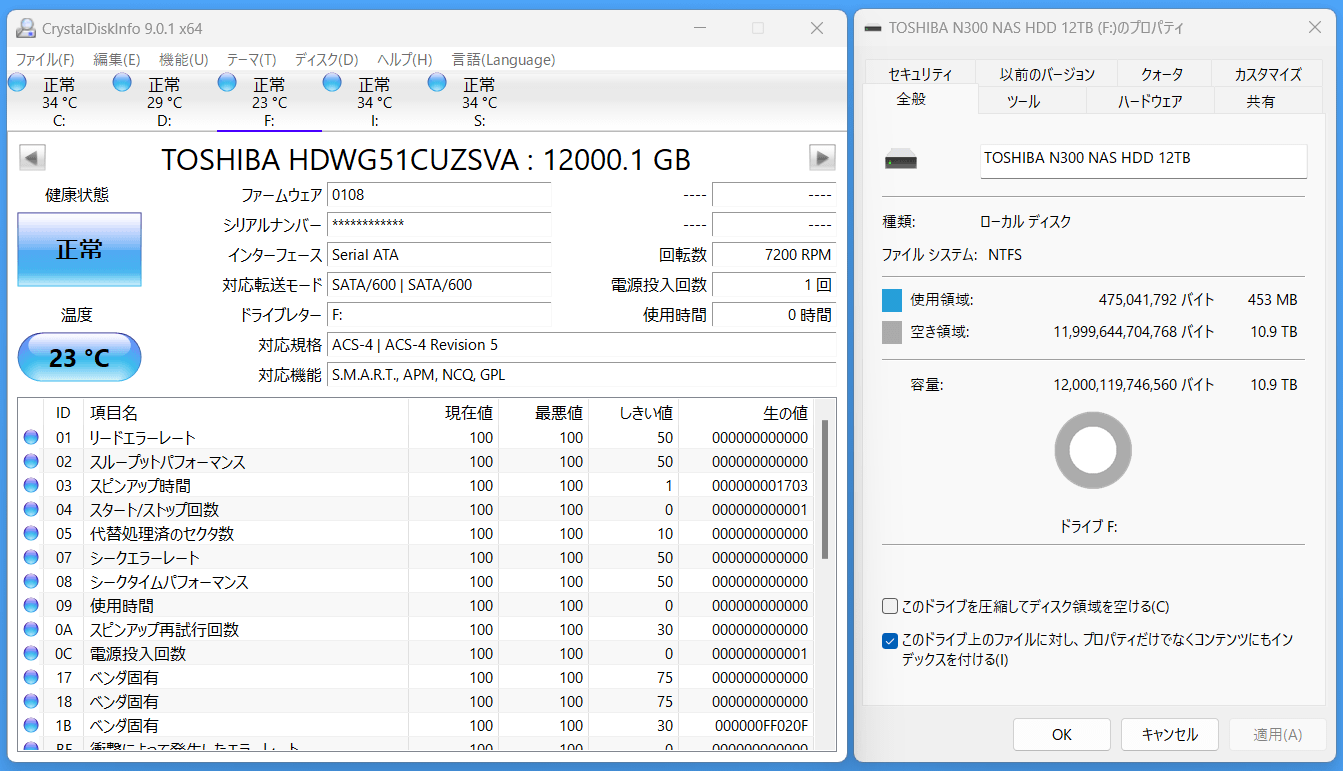Viewport: 1343px width, 771px height.
Task: Click status orb for スピンアップ再試行回数 row
Action: 31,630
